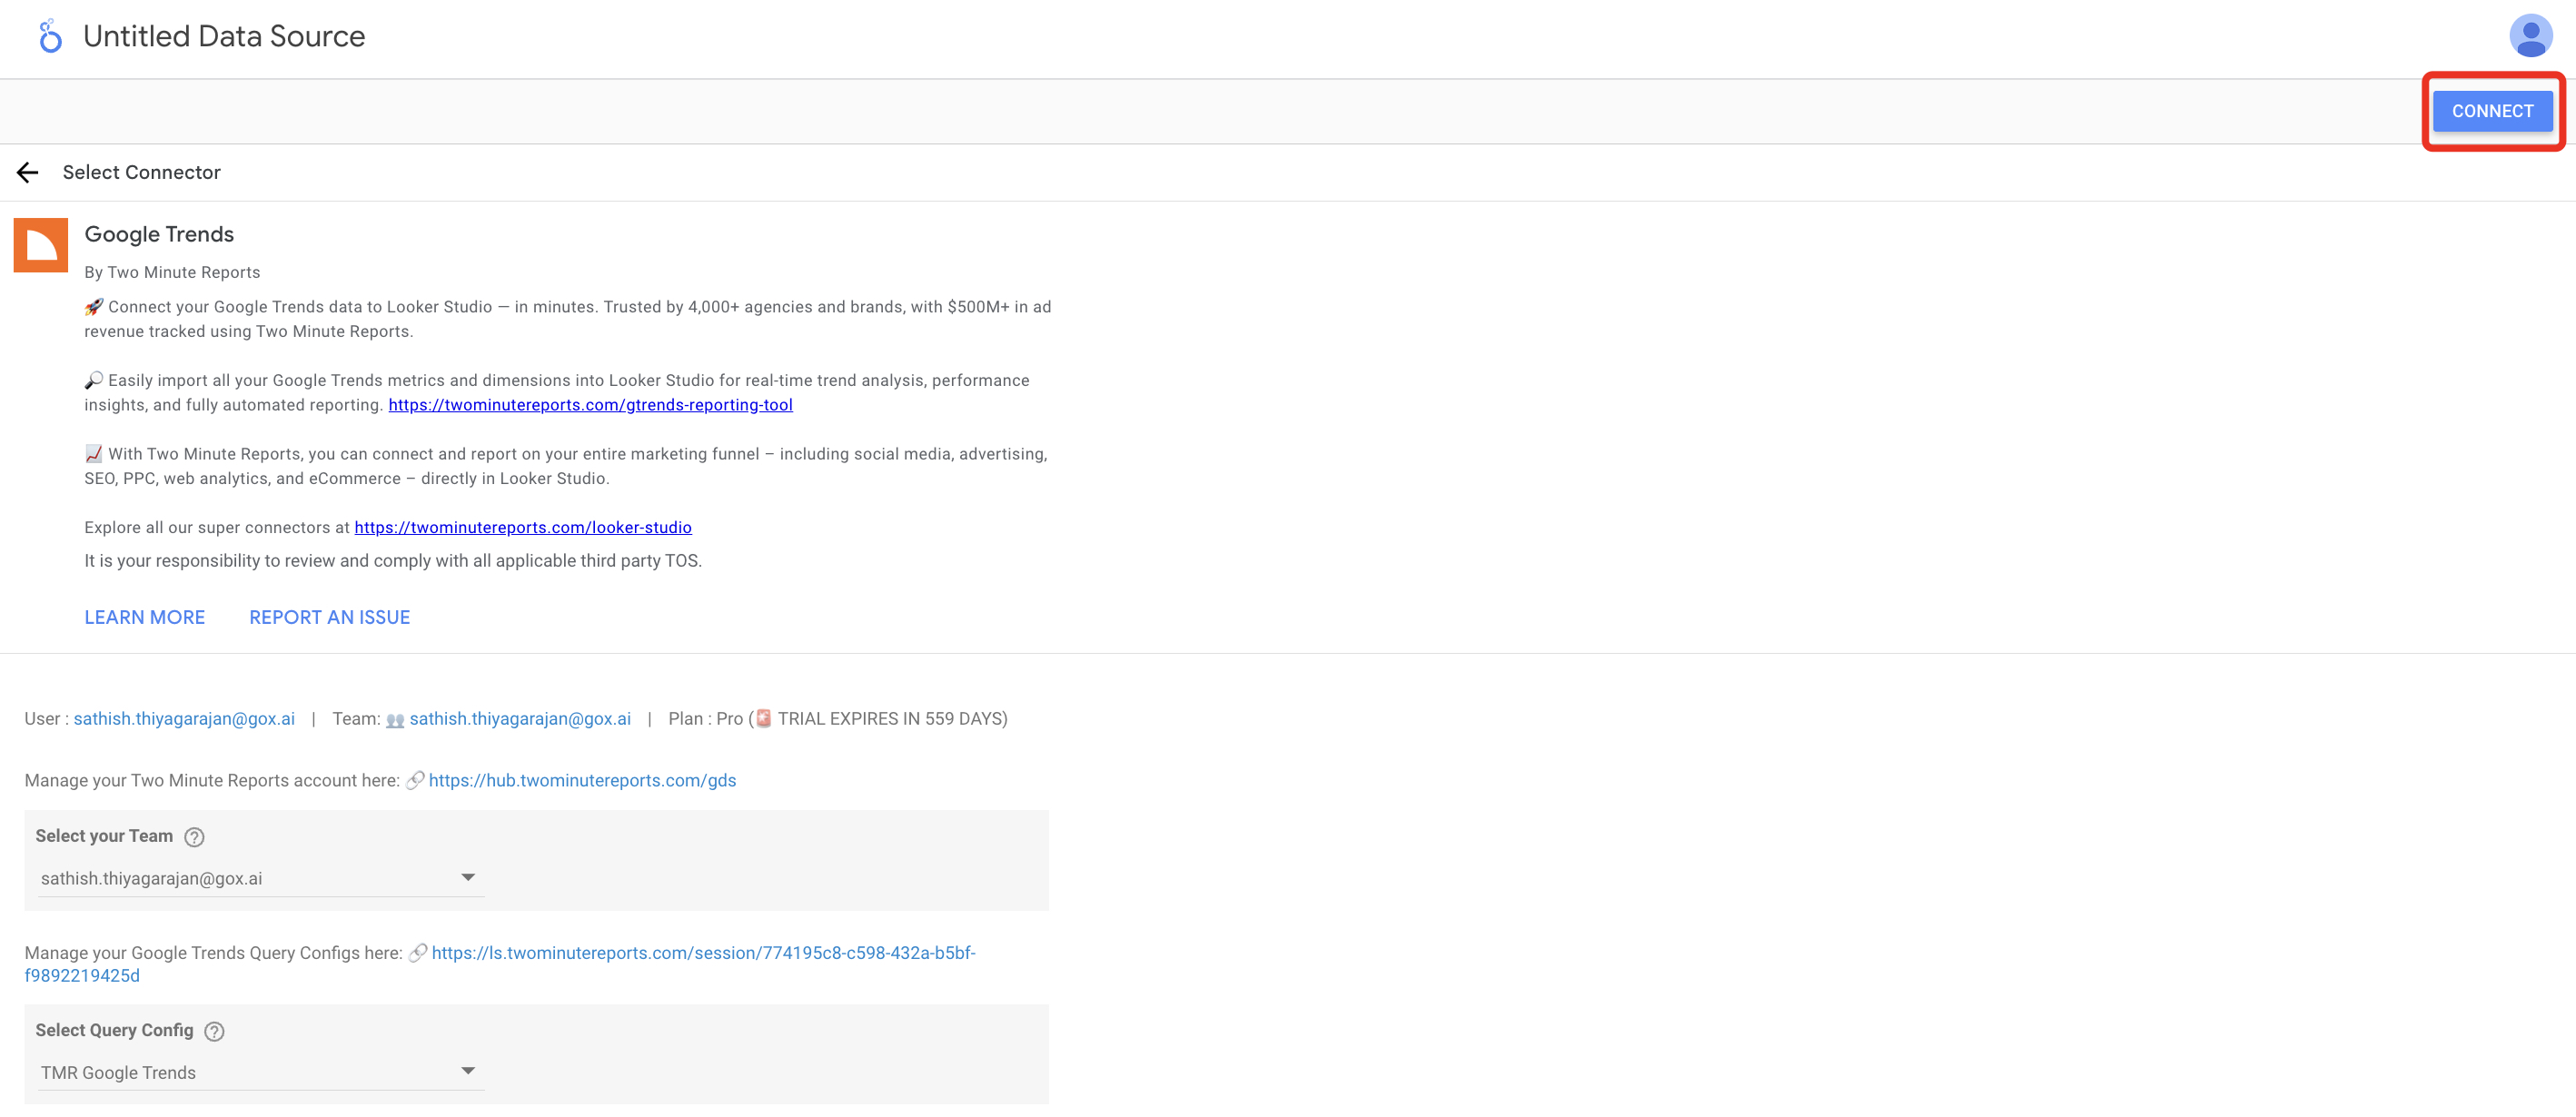Click the Team email link
Screen dimensions: 2576x1117
[x=520, y=719]
